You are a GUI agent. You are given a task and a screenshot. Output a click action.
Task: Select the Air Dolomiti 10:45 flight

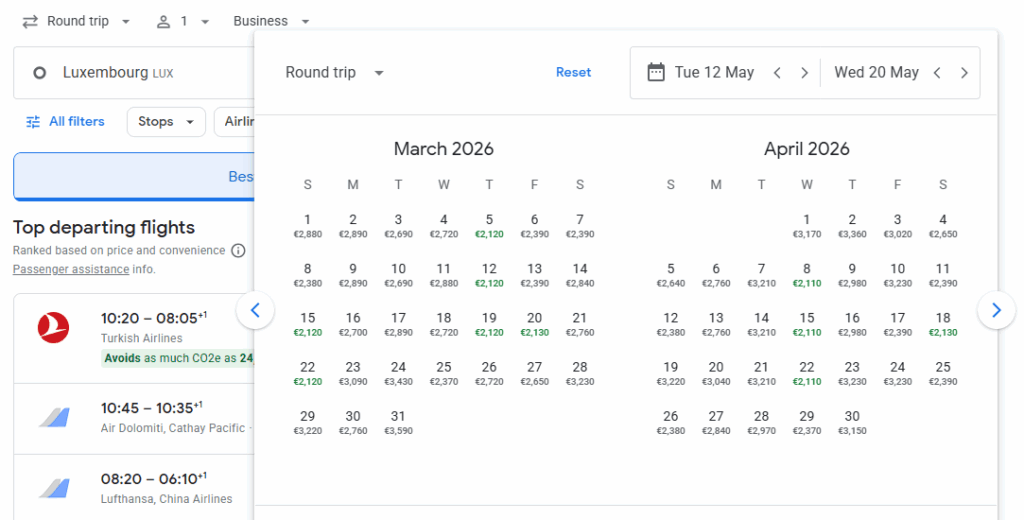click(x=134, y=419)
